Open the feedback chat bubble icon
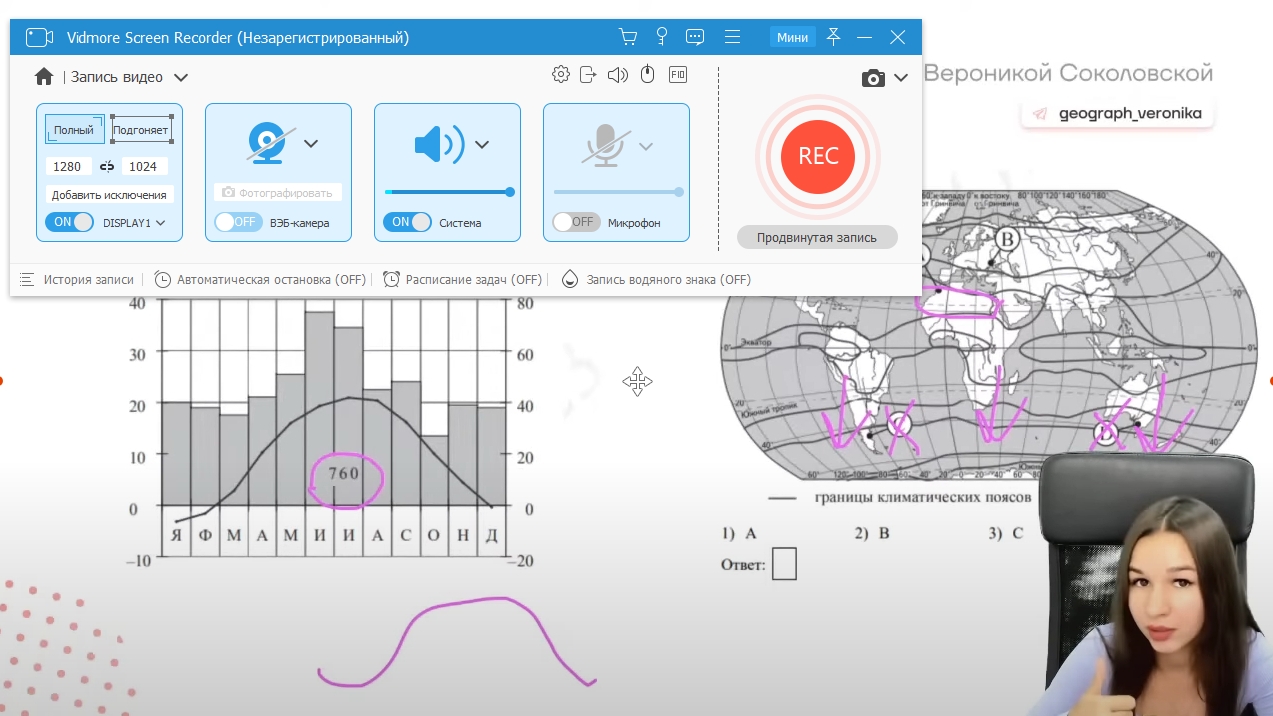Viewport: 1273px width, 716px height. coord(695,38)
